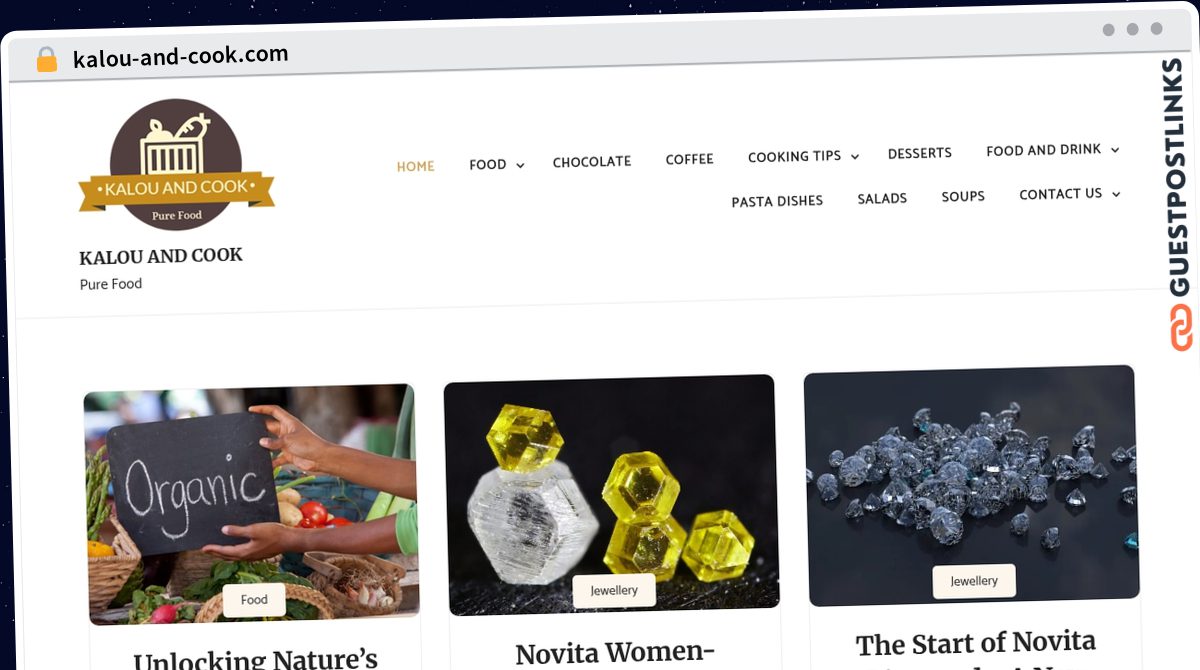Open the Soups menu item
The height and width of the screenshot is (670, 1200).
point(963,196)
